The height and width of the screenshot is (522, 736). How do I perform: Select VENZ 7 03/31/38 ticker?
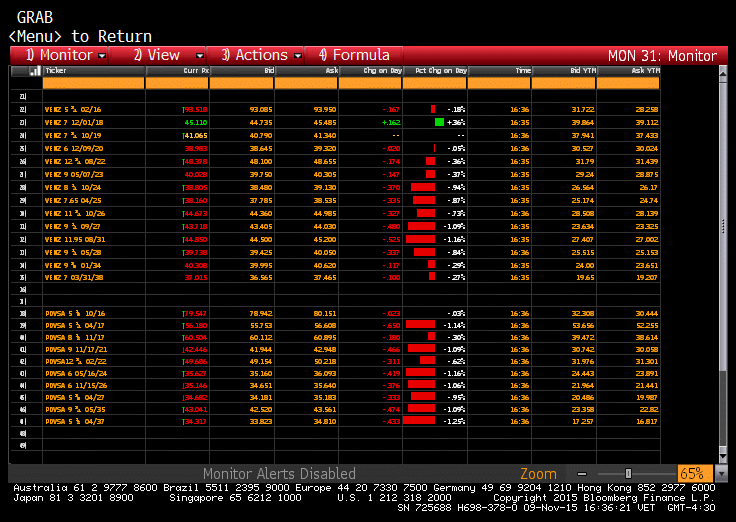coord(74,277)
